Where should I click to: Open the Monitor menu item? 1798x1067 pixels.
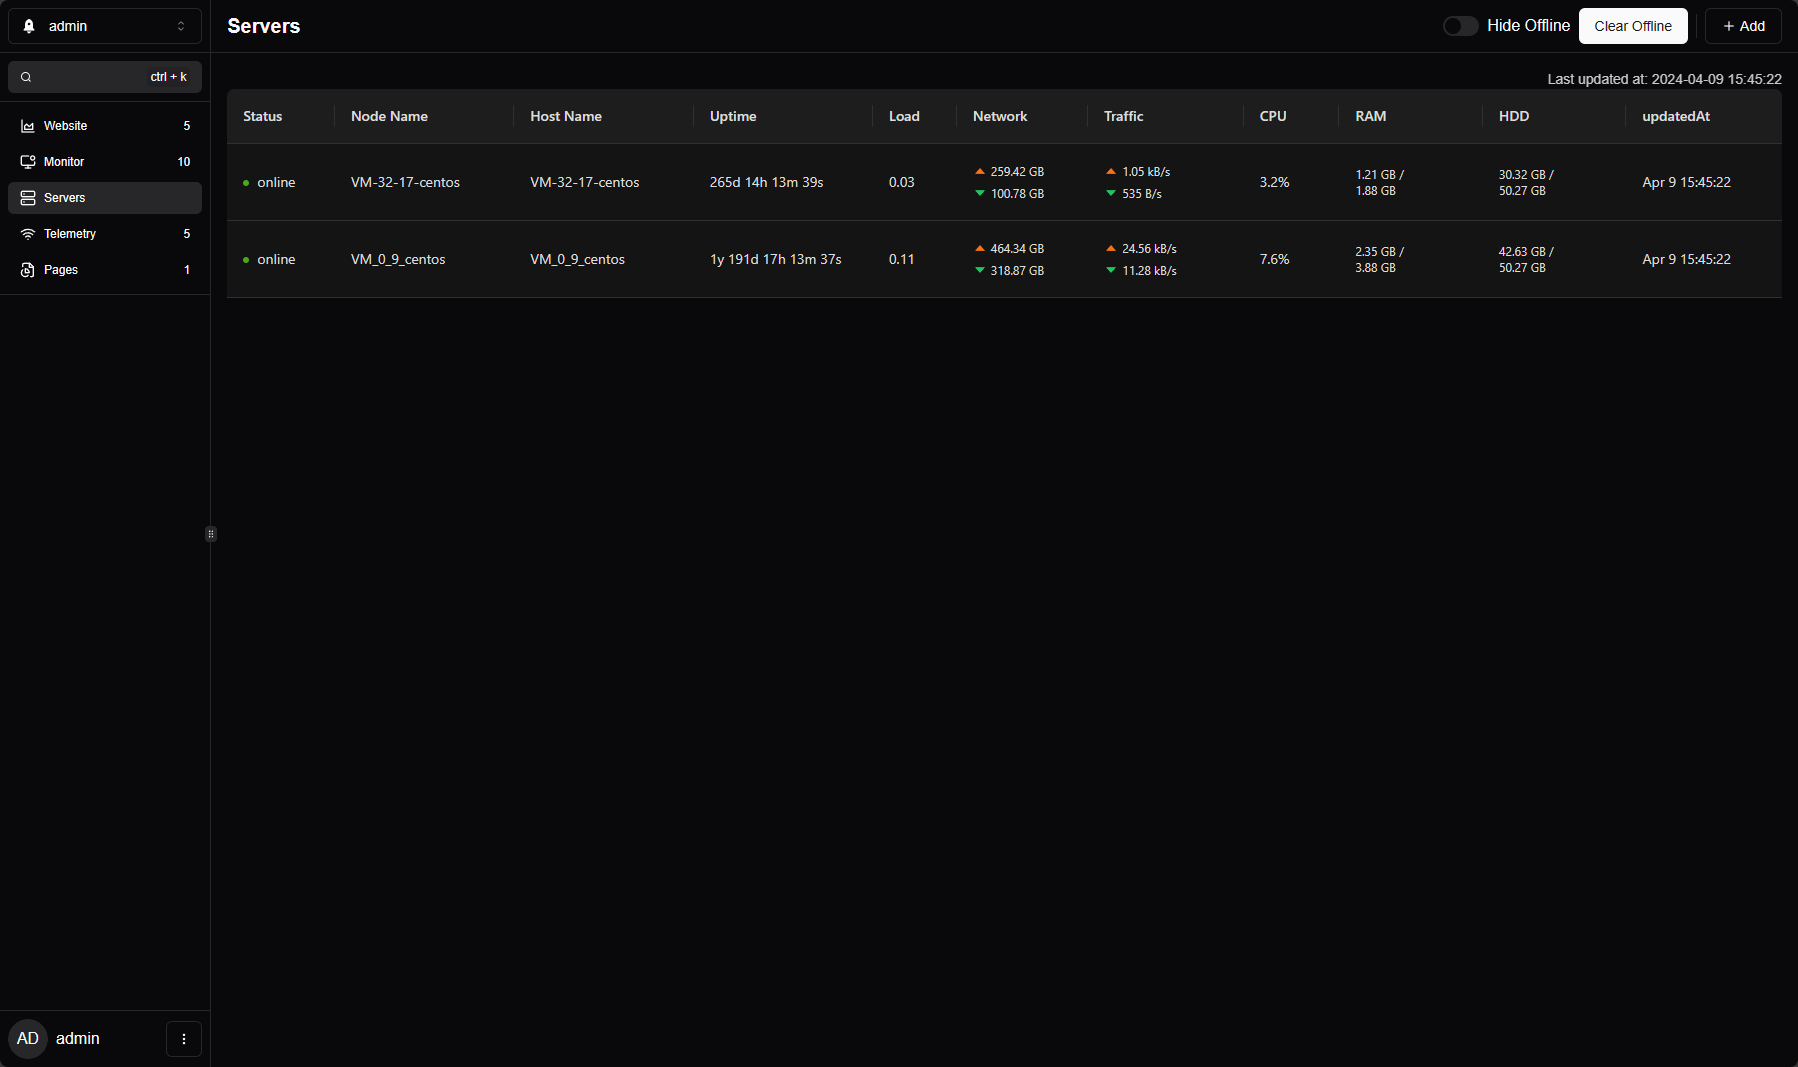coord(105,162)
